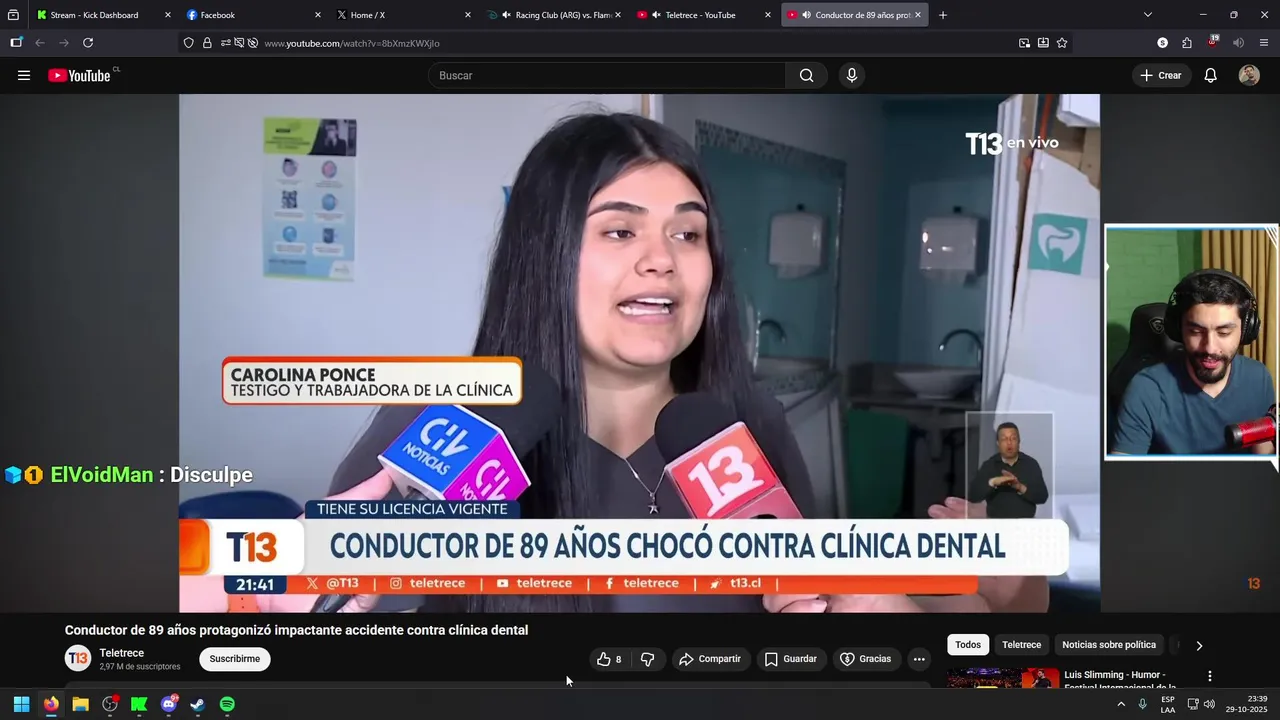1280x720 pixels.
Task: Go back to previous page
Action: (x=40, y=43)
